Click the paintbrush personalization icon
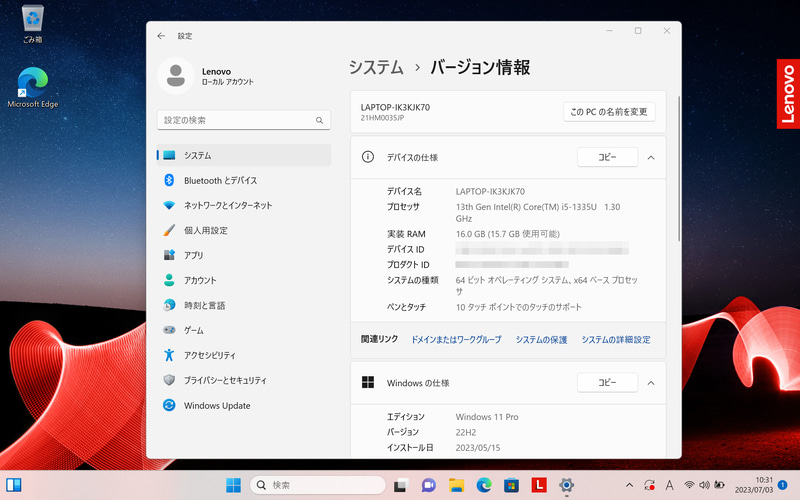This screenshot has height=500, width=800. point(169,230)
